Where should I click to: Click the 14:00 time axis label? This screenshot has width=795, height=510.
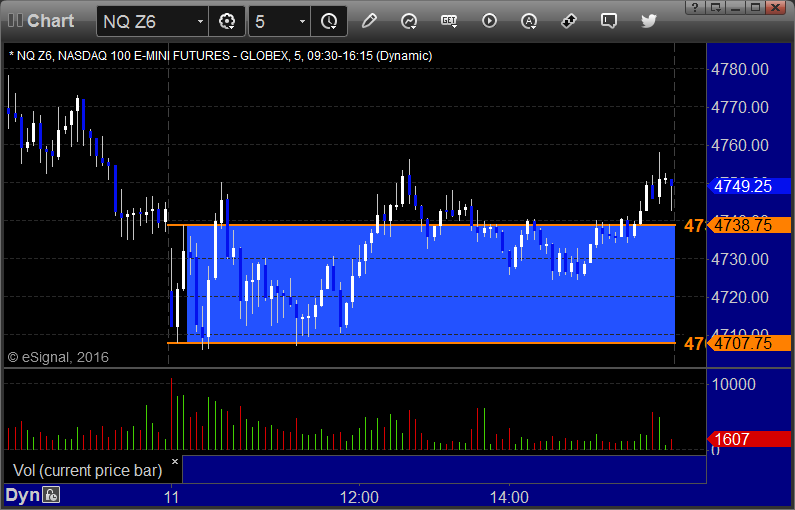[x=510, y=497]
